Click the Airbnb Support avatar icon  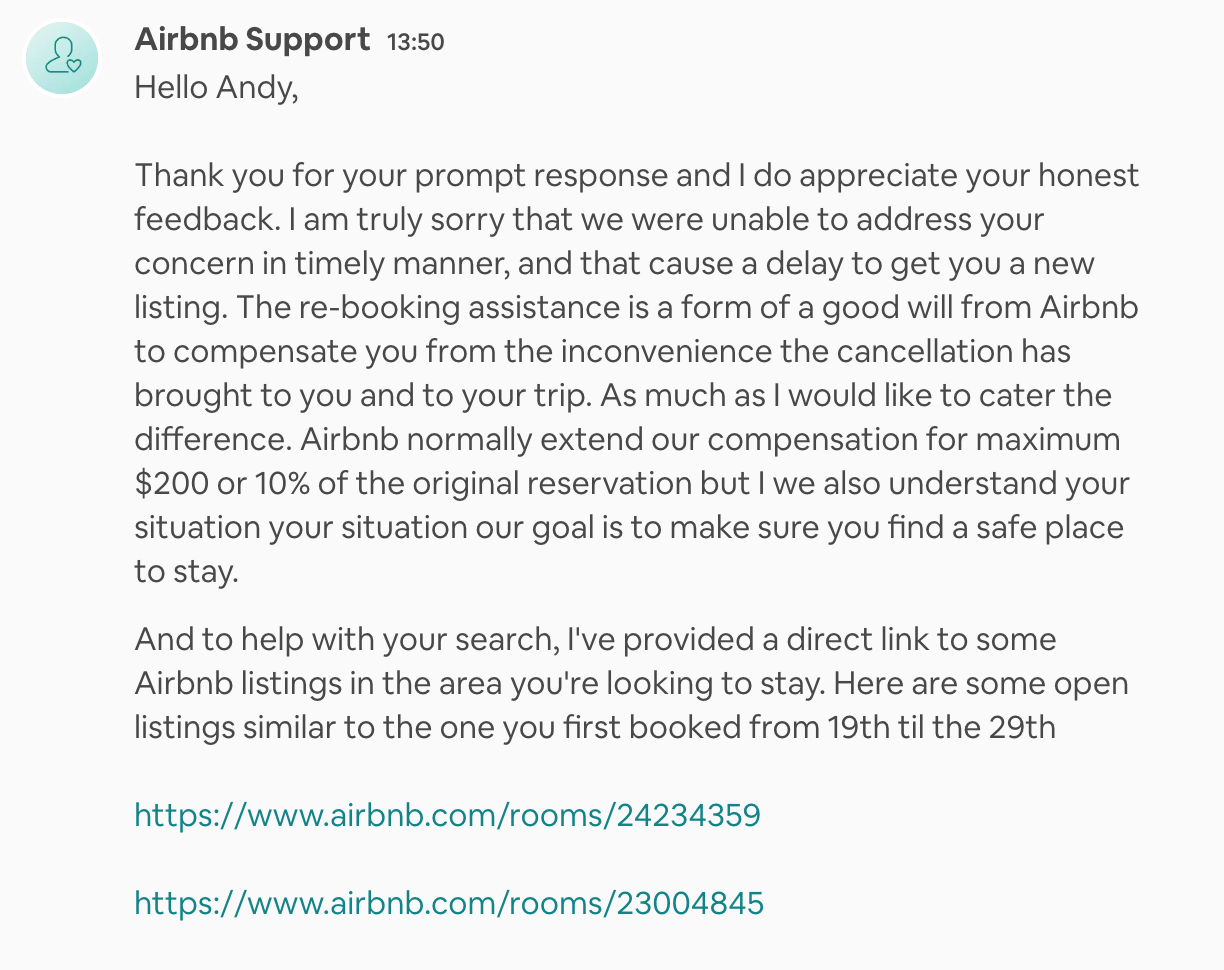point(62,58)
